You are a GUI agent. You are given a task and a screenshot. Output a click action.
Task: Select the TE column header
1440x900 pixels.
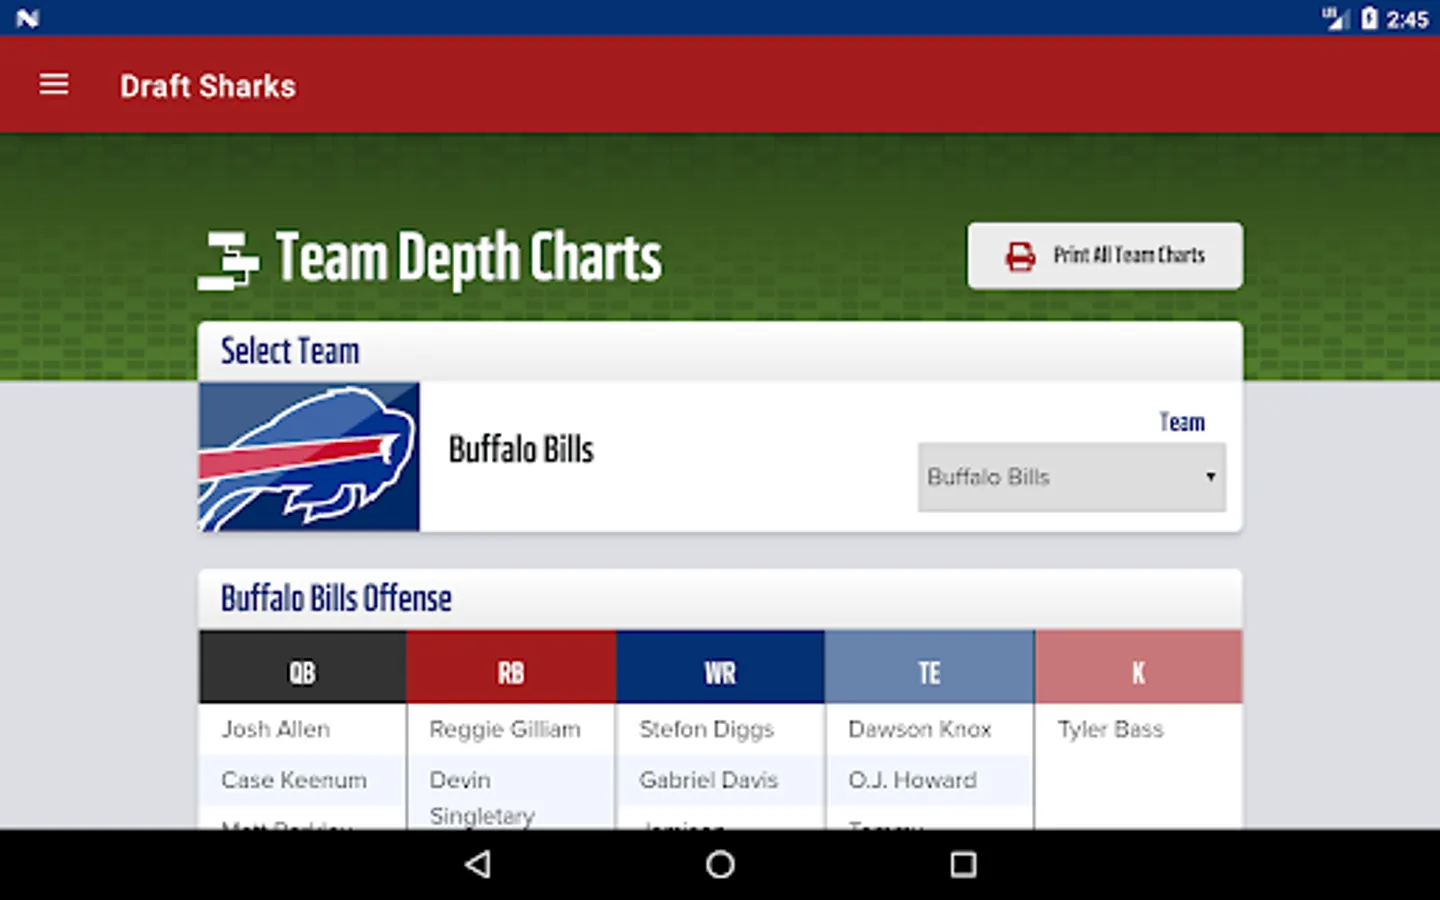click(x=929, y=667)
